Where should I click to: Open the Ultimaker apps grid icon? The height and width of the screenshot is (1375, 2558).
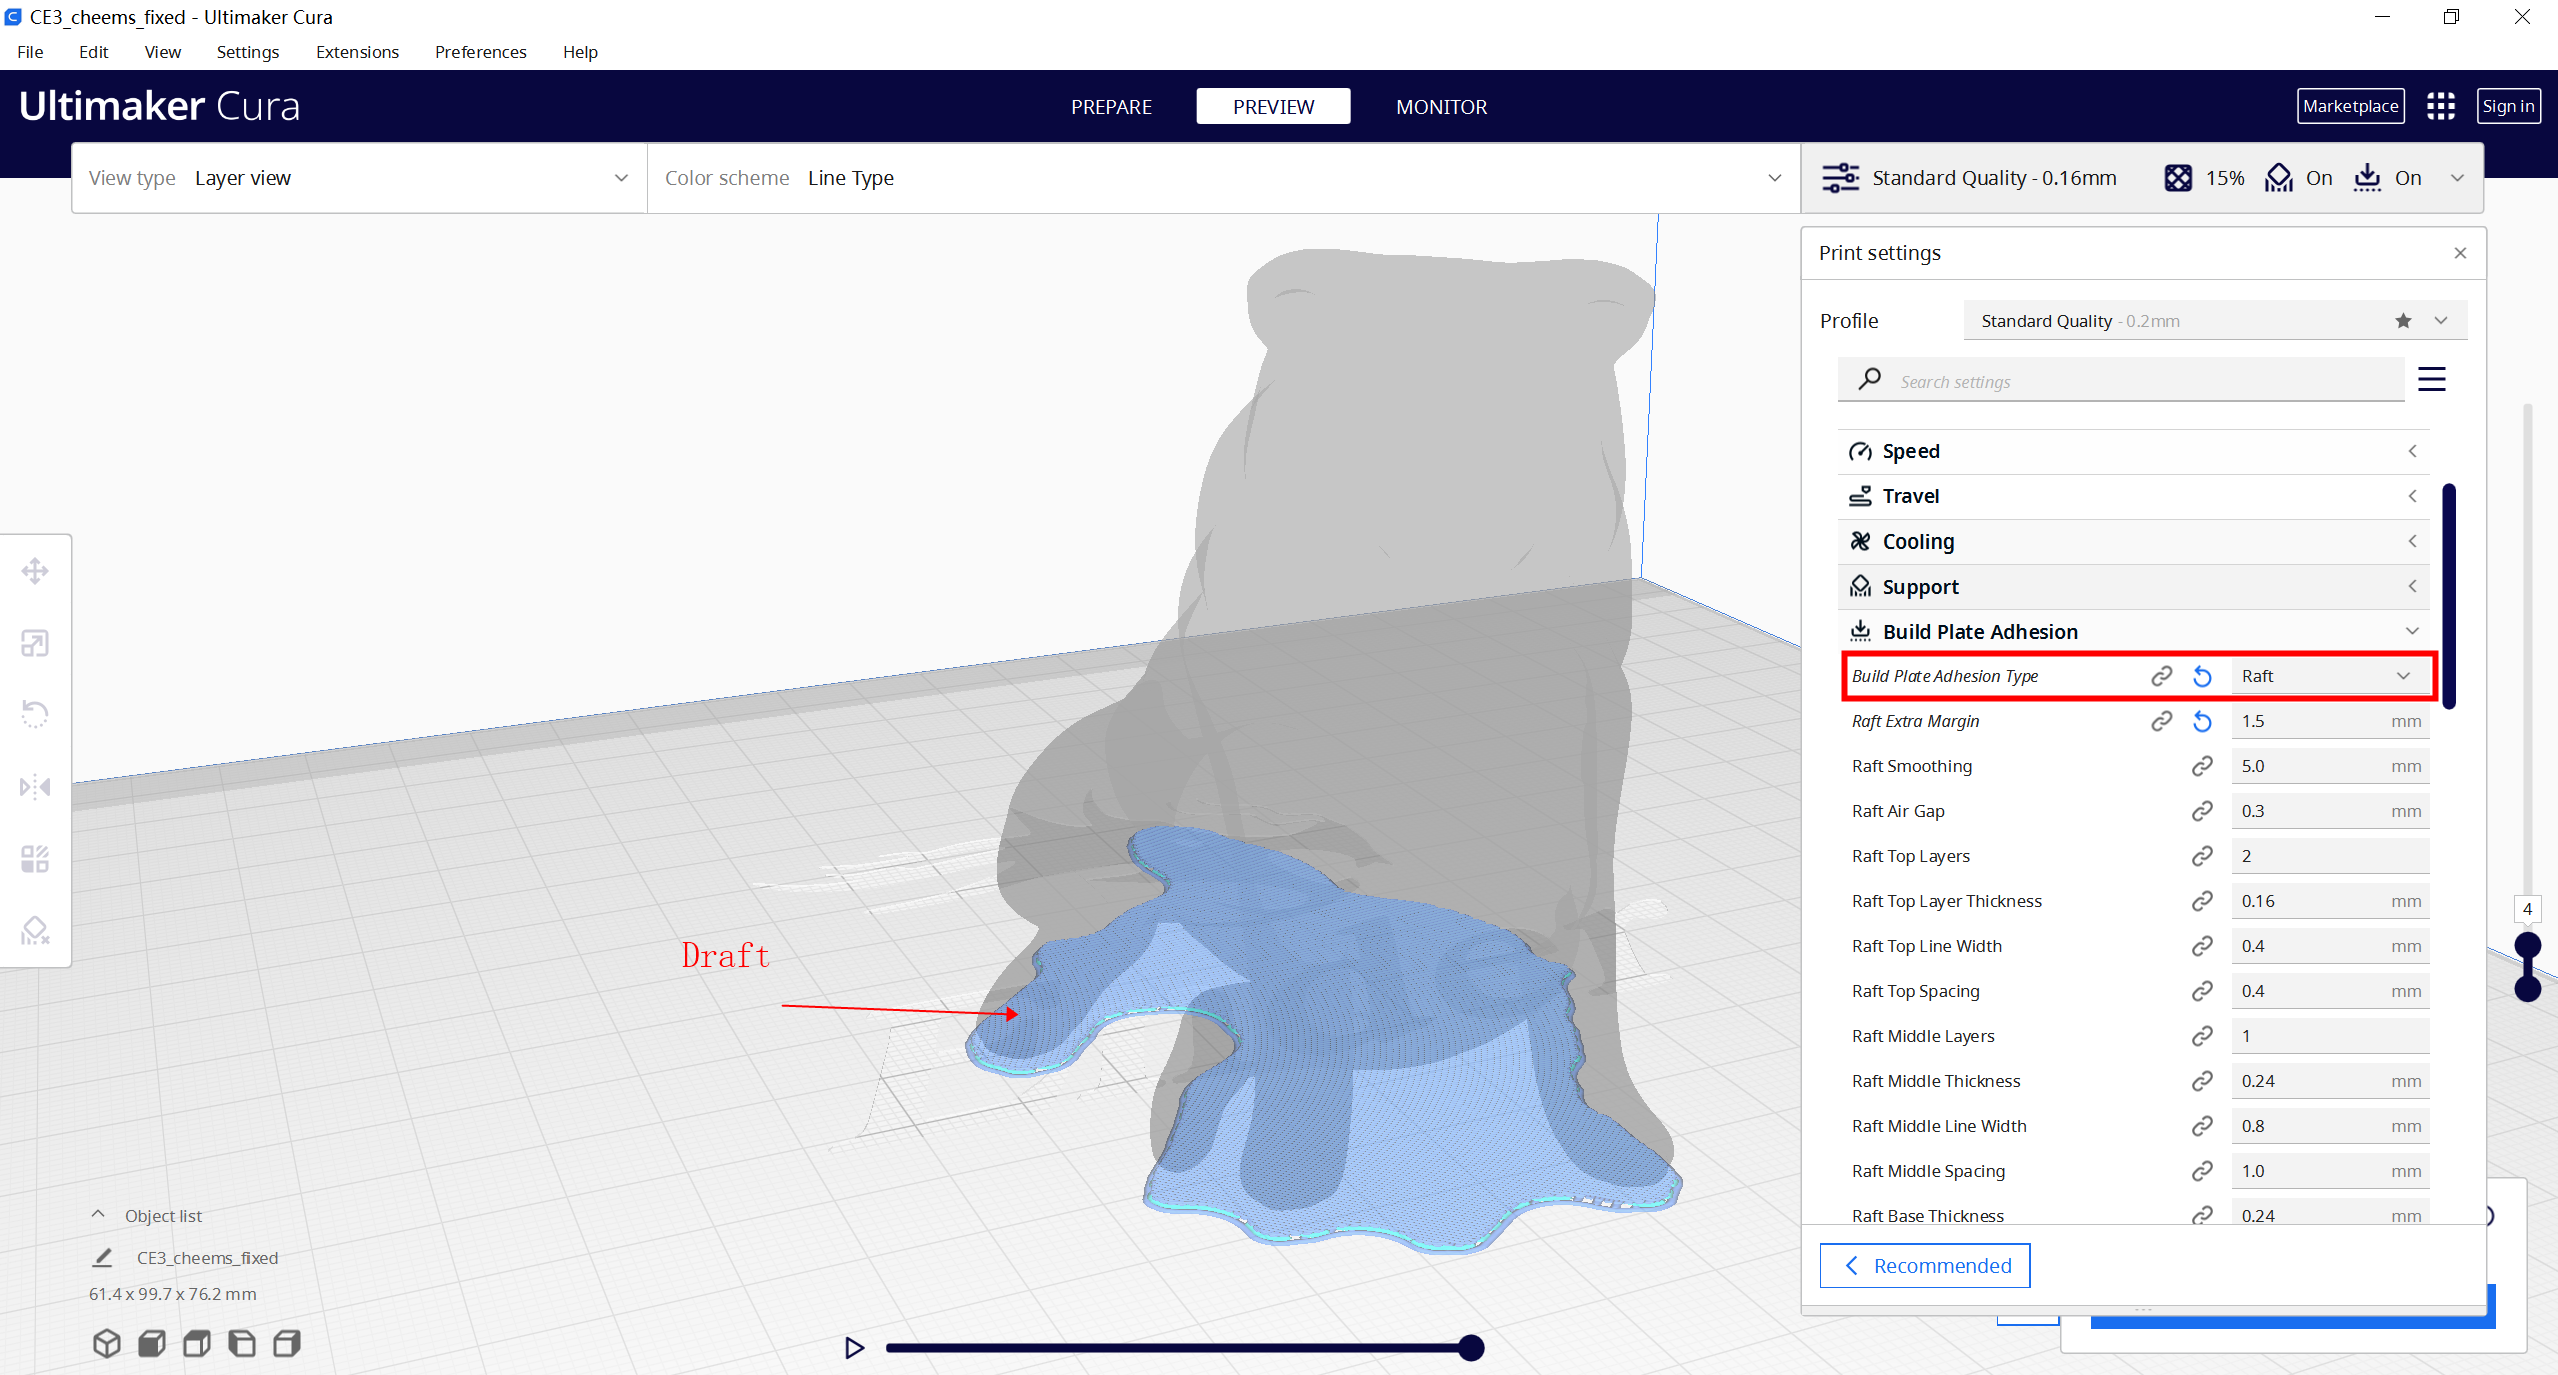coord(2441,106)
